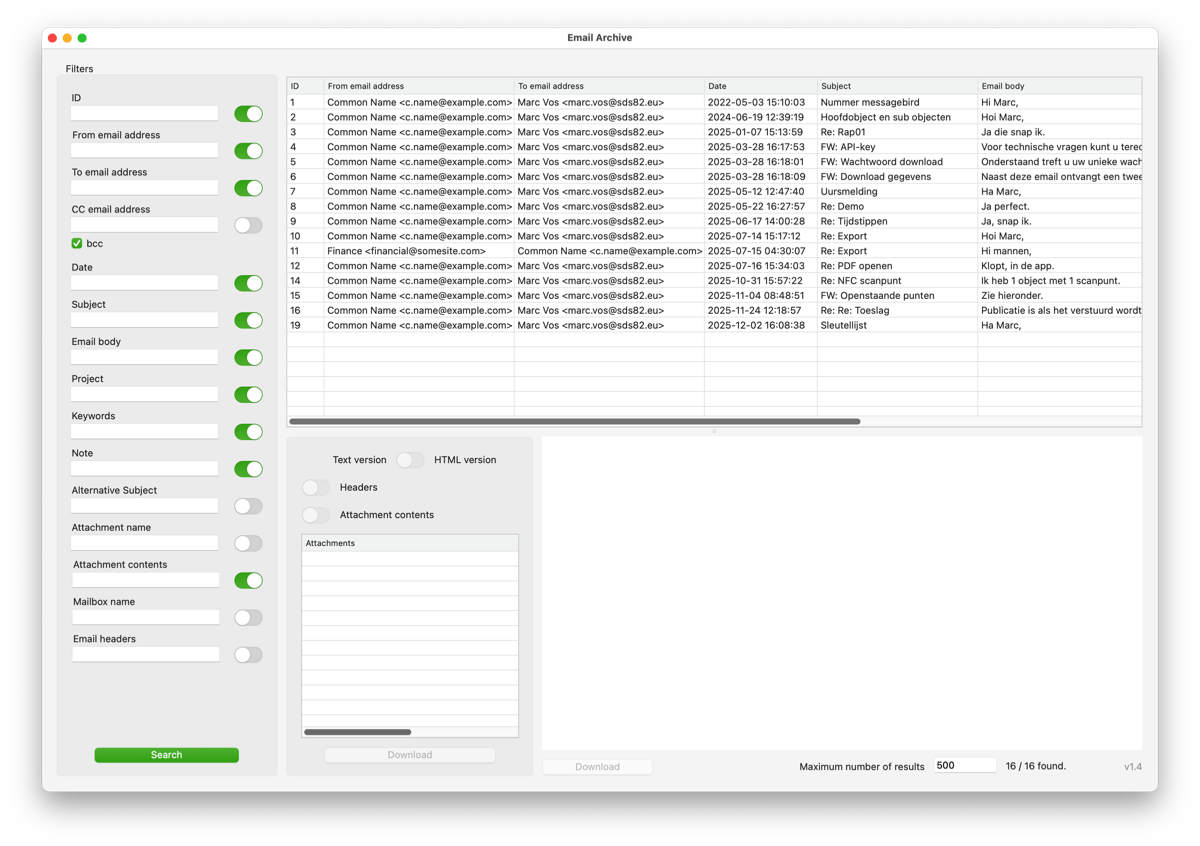This screenshot has height=846, width=1200.
Task: Click the Project filter input field
Action: [145, 393]
